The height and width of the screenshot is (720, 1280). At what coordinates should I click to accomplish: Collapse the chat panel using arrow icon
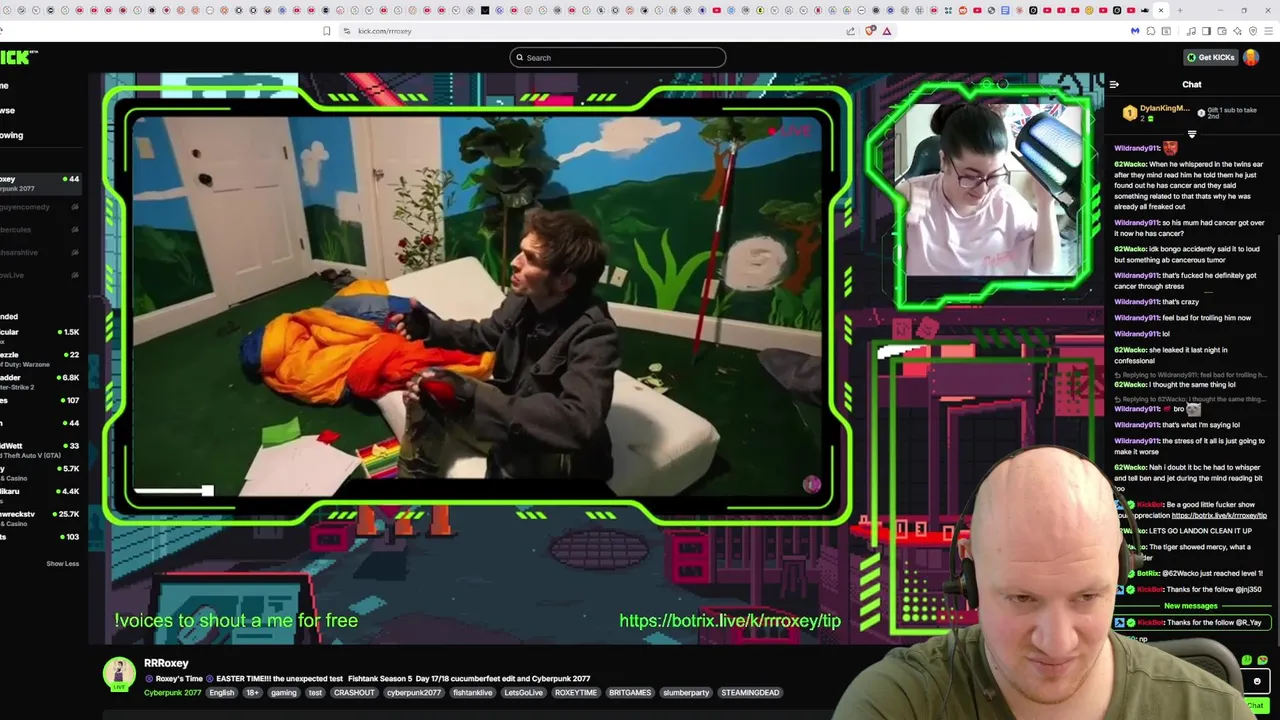(x=1114, y=85)
